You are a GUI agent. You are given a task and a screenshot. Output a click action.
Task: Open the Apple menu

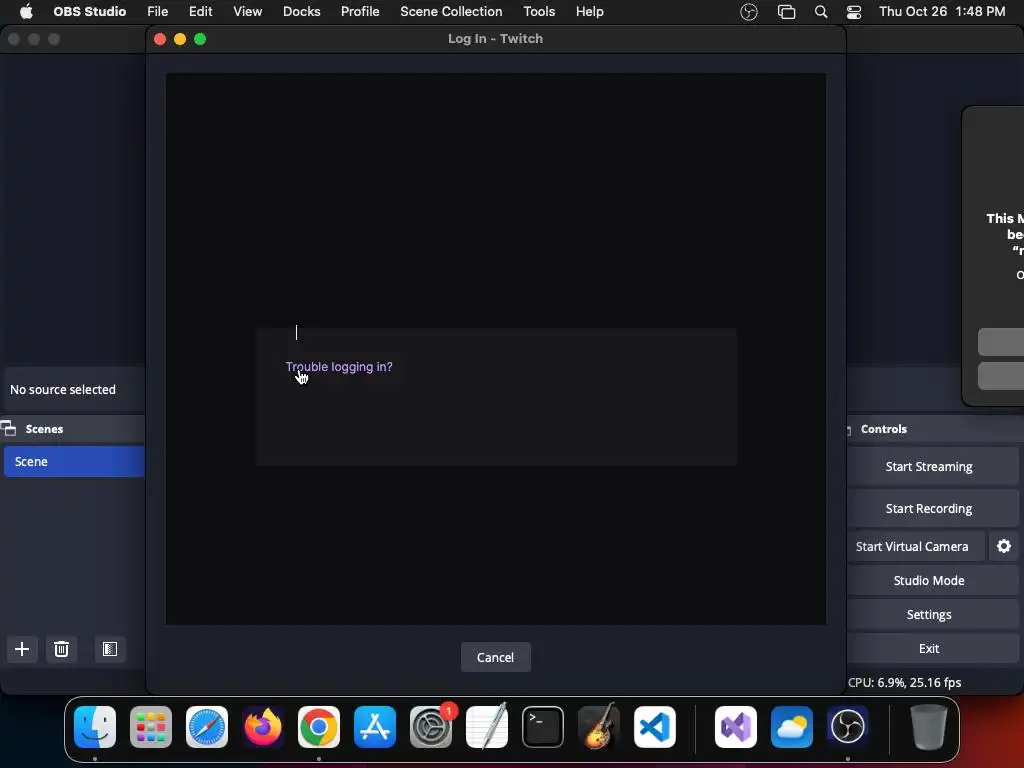pyautogui.click(x=26, y=12)
